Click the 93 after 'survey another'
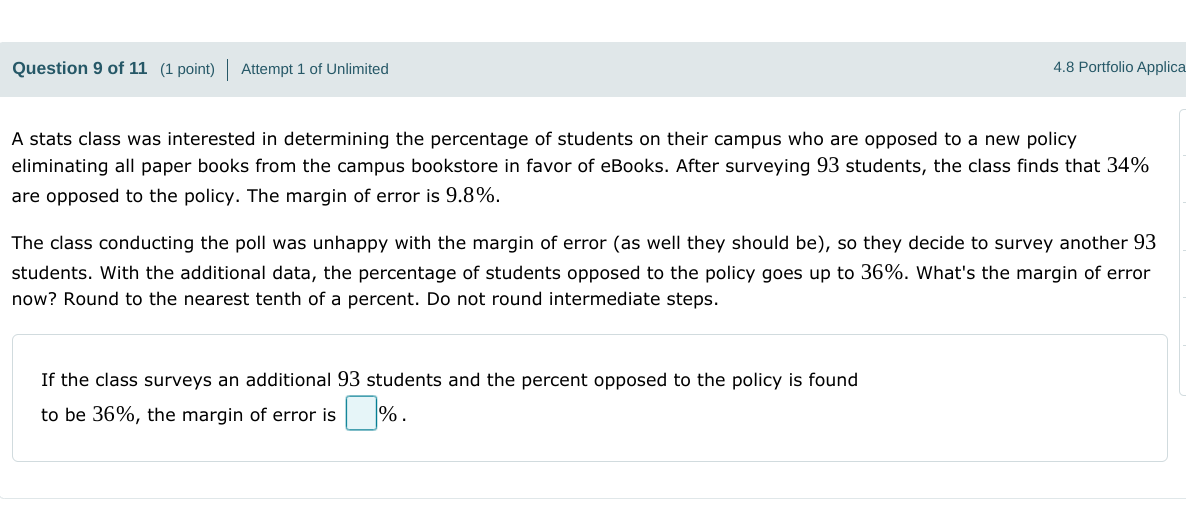This screenshot has width=1186, height=506. 1144,243
